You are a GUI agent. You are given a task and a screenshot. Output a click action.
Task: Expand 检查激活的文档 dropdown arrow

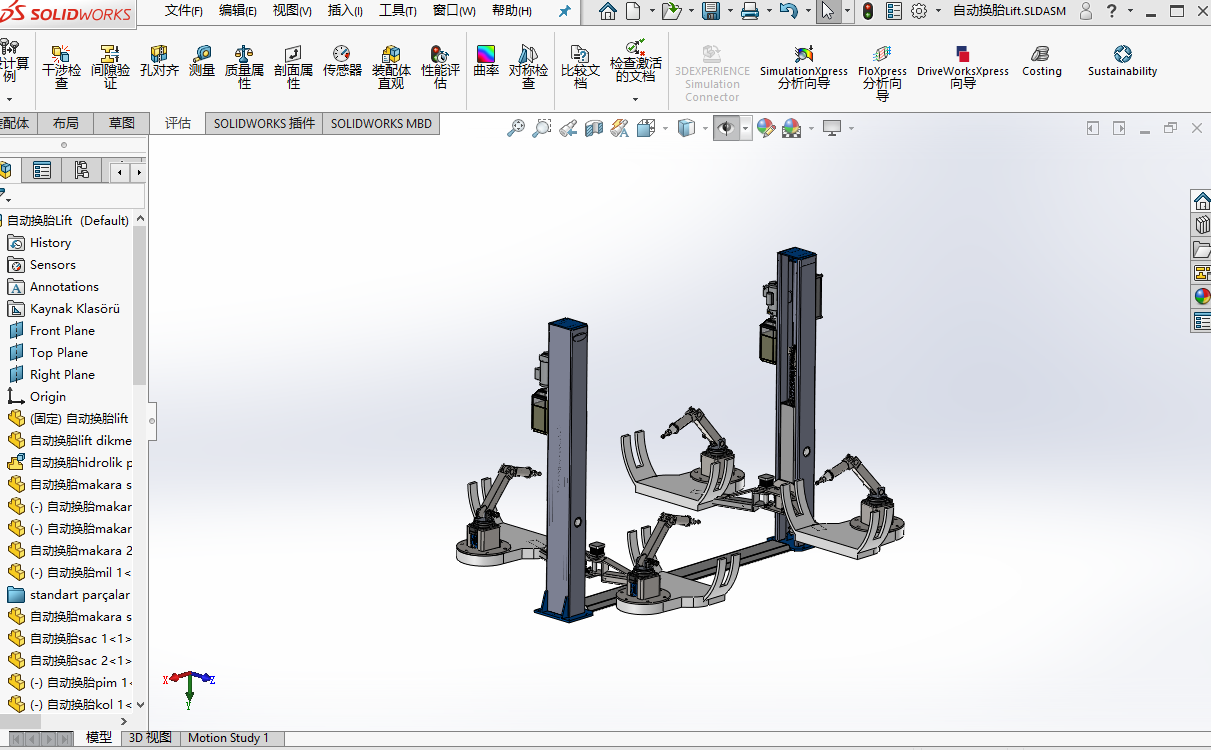click(x=635, y=98)
